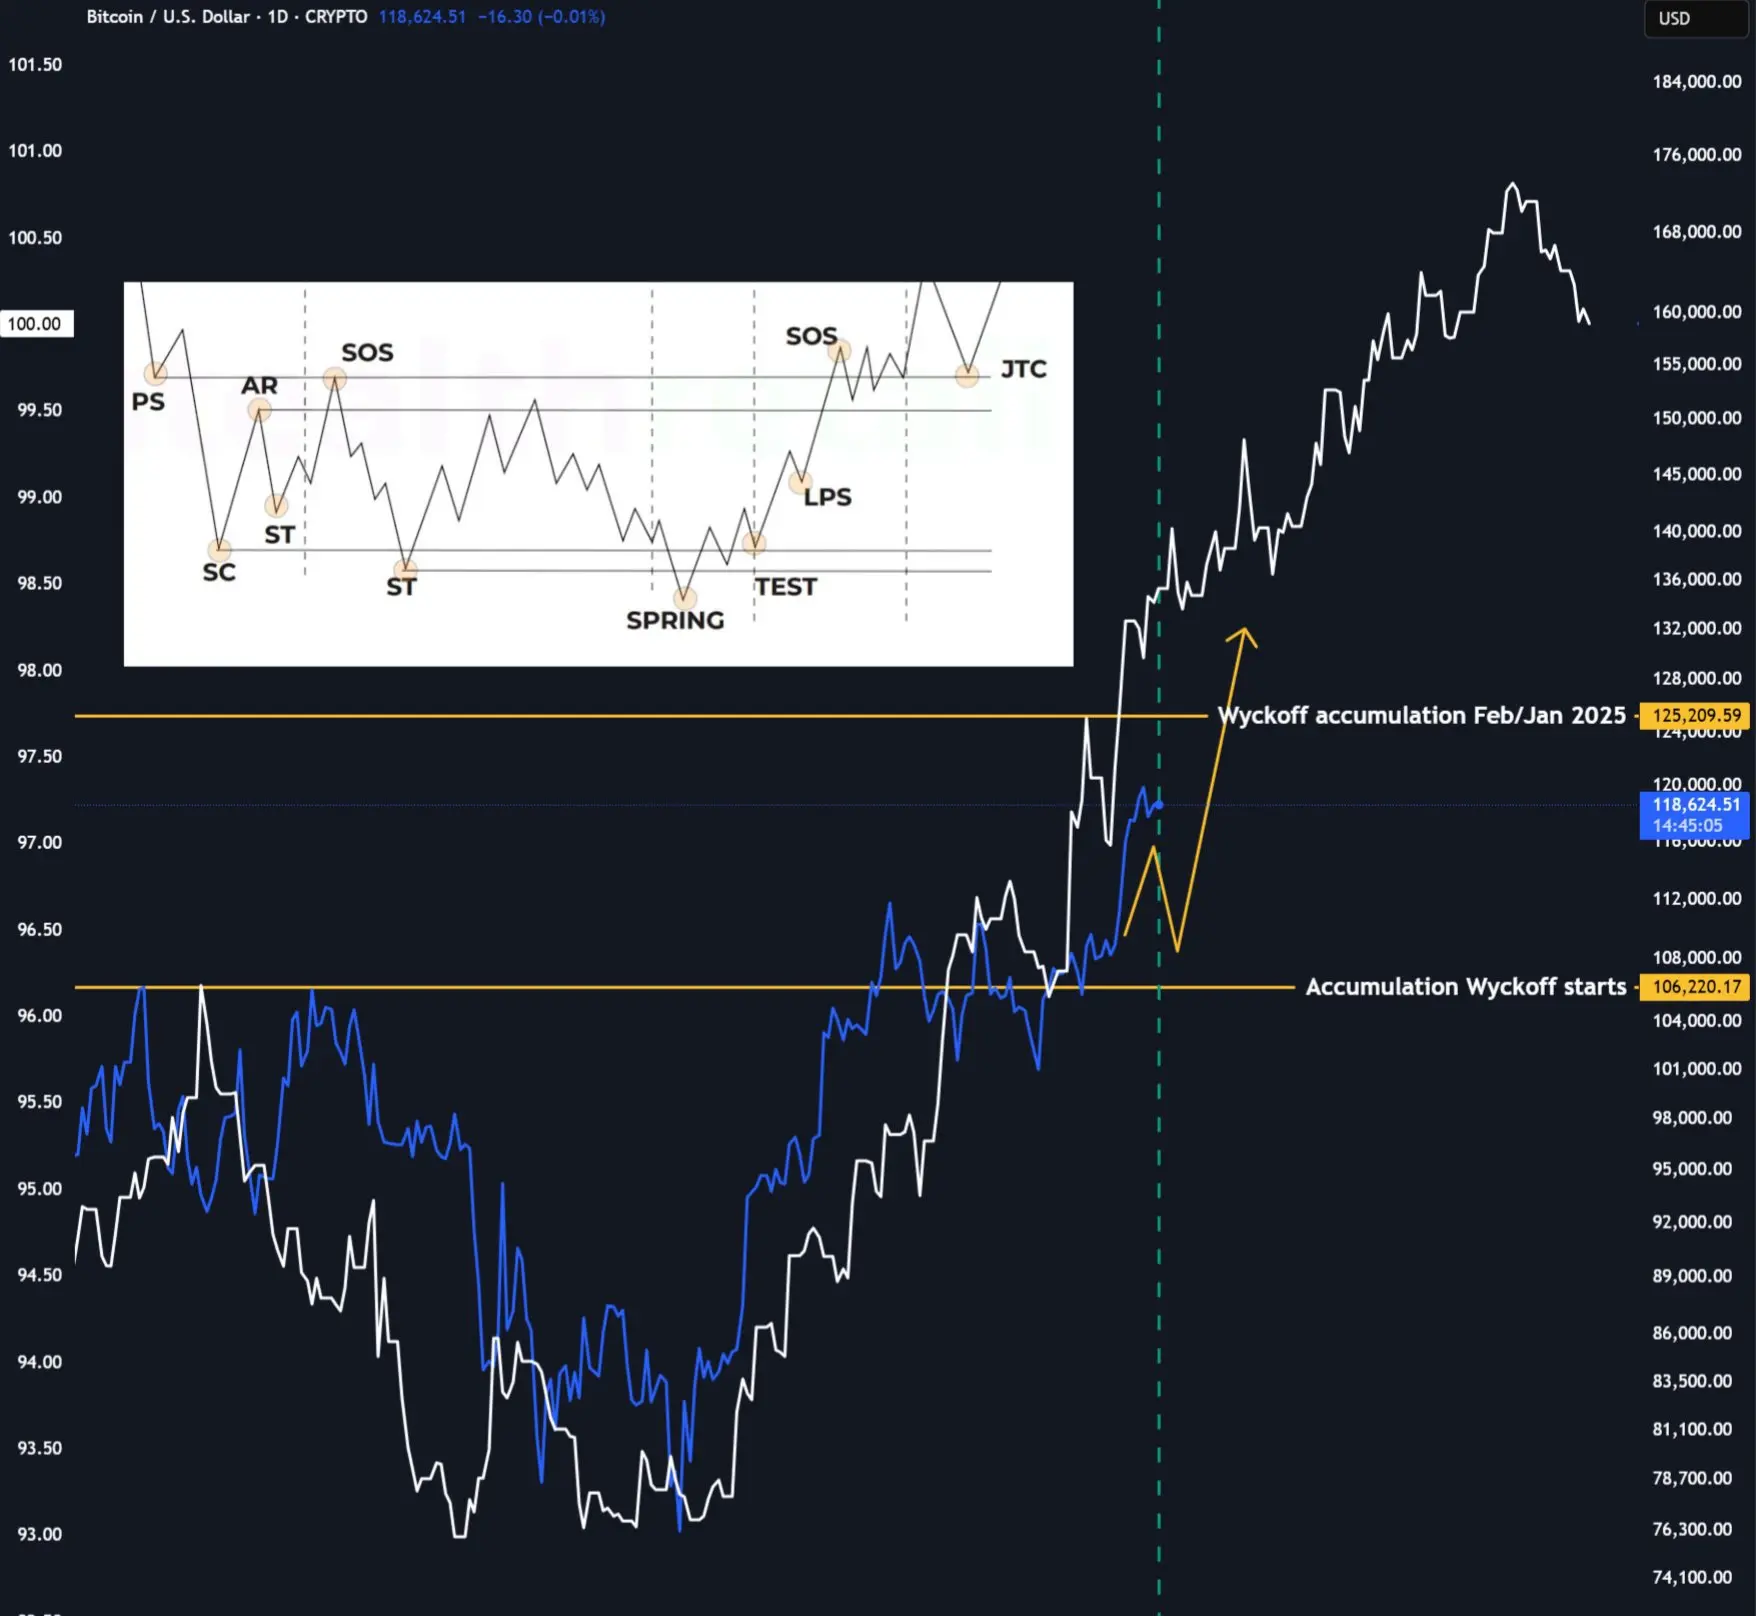This screenshot has width=1756, height=1616.
Task: Click the 184,000.00 right axis label
Action: 1697,82
